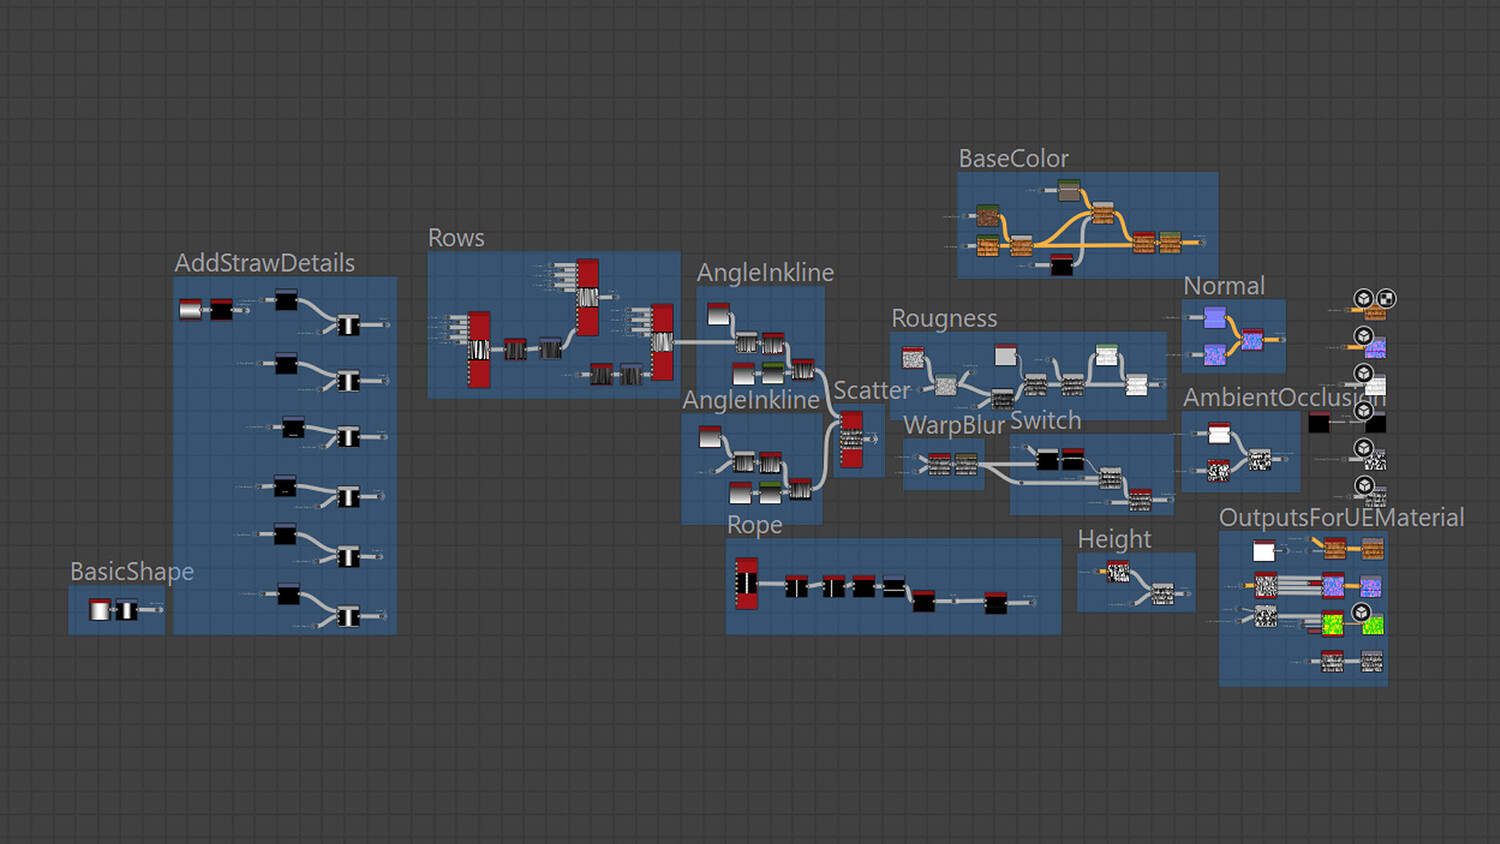This screenshot has height=844, width=1500.
Task: Click the WarpBlur frame label
Action: coord(954,425)
